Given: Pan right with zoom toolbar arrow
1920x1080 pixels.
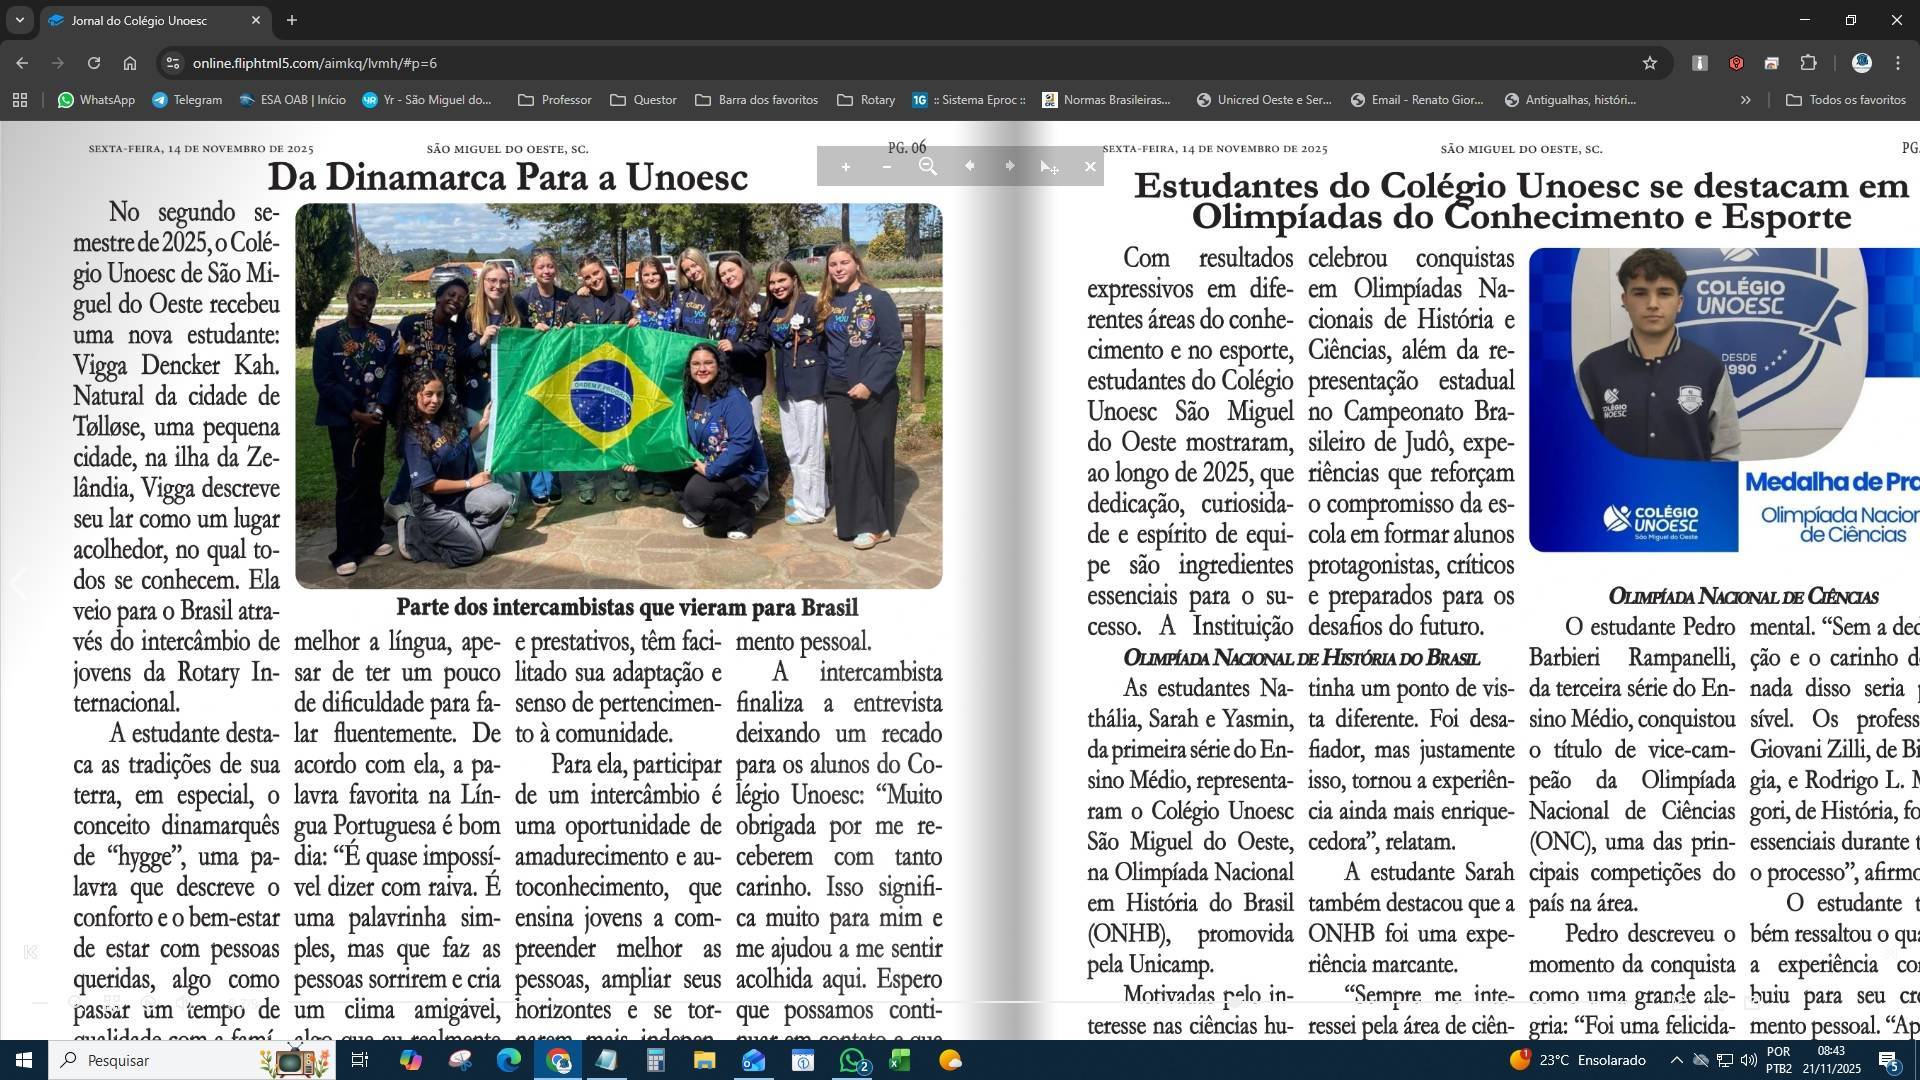Looking at the screenshot, I should tap(1009, 166).
